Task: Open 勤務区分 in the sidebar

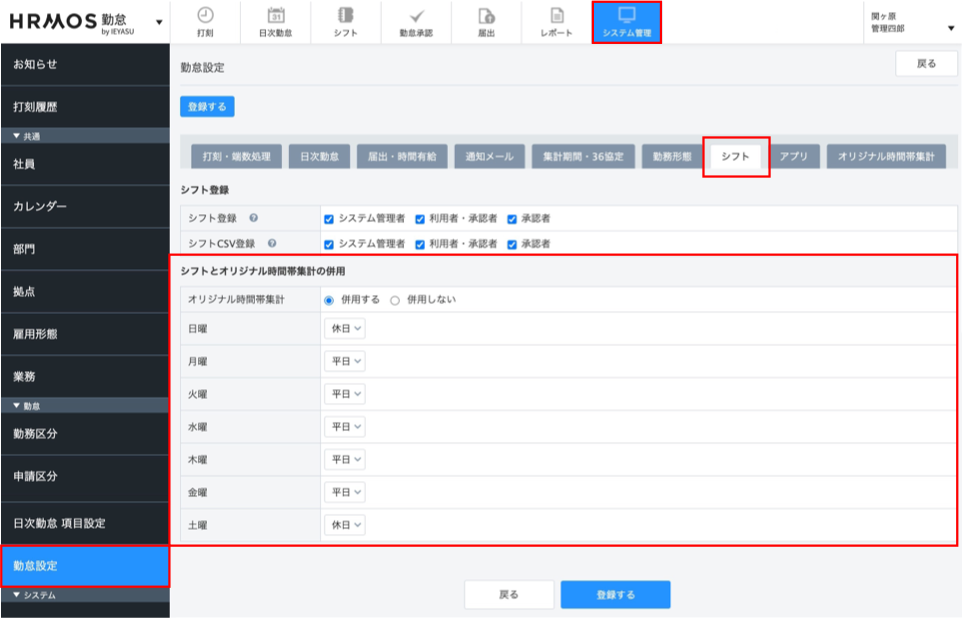Action: (x=85, y=434)
